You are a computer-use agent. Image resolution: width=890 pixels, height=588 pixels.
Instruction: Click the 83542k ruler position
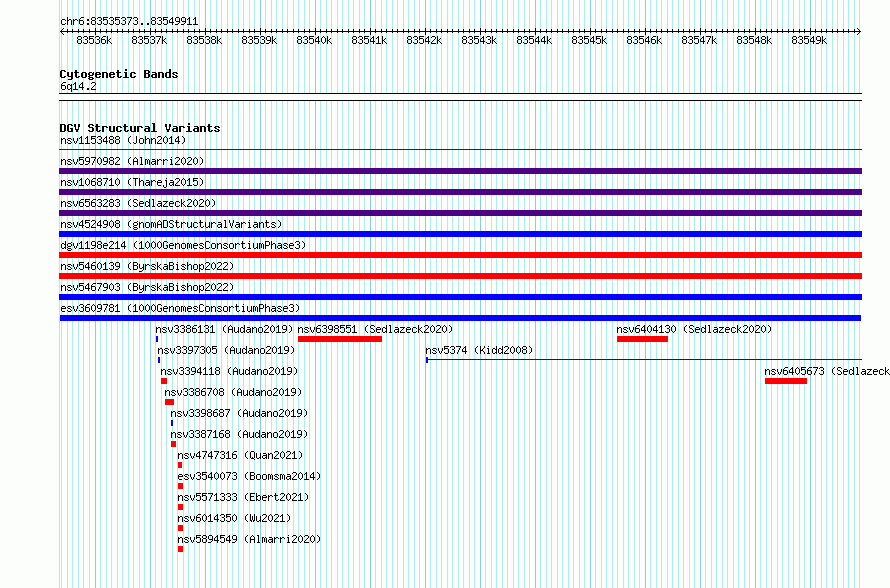point(424,40)
